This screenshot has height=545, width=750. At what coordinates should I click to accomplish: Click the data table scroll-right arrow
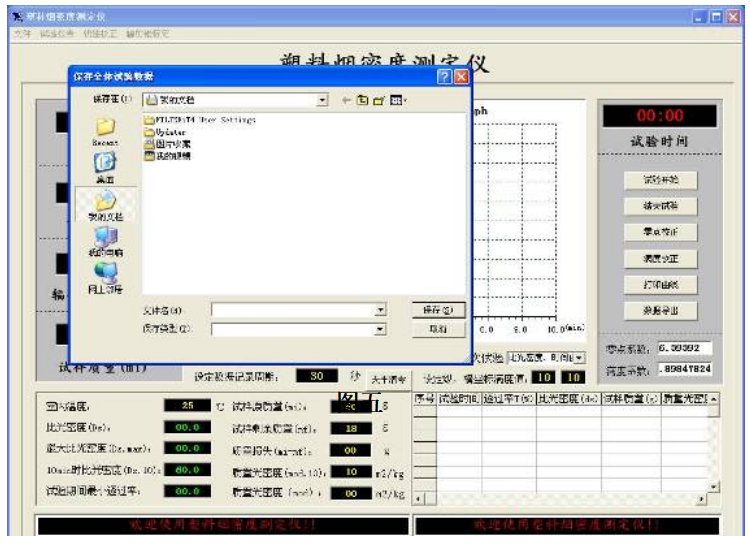[x=701, y=500]
